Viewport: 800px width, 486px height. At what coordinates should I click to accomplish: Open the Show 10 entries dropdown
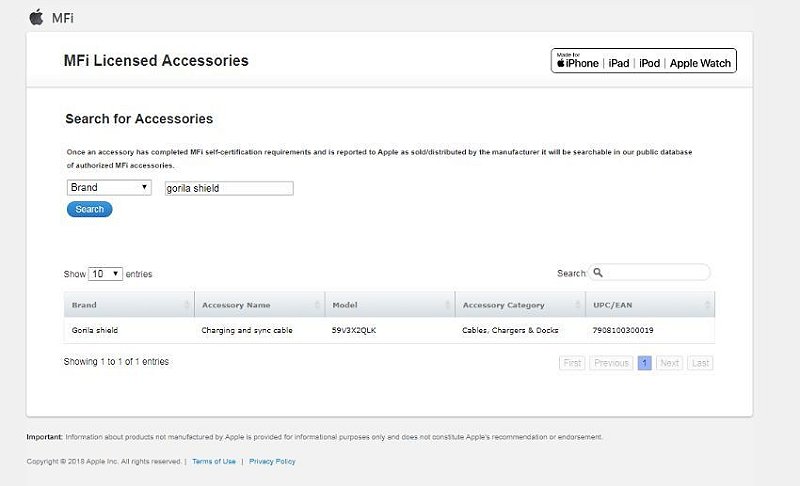tap(105, 274)
